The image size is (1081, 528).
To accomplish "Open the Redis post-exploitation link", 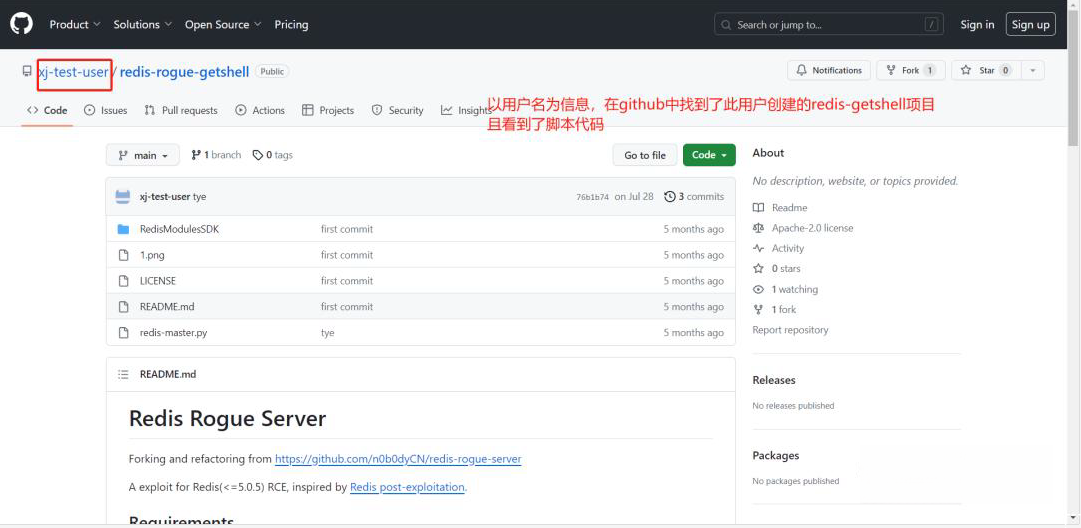I will click(x=407, y=487).
